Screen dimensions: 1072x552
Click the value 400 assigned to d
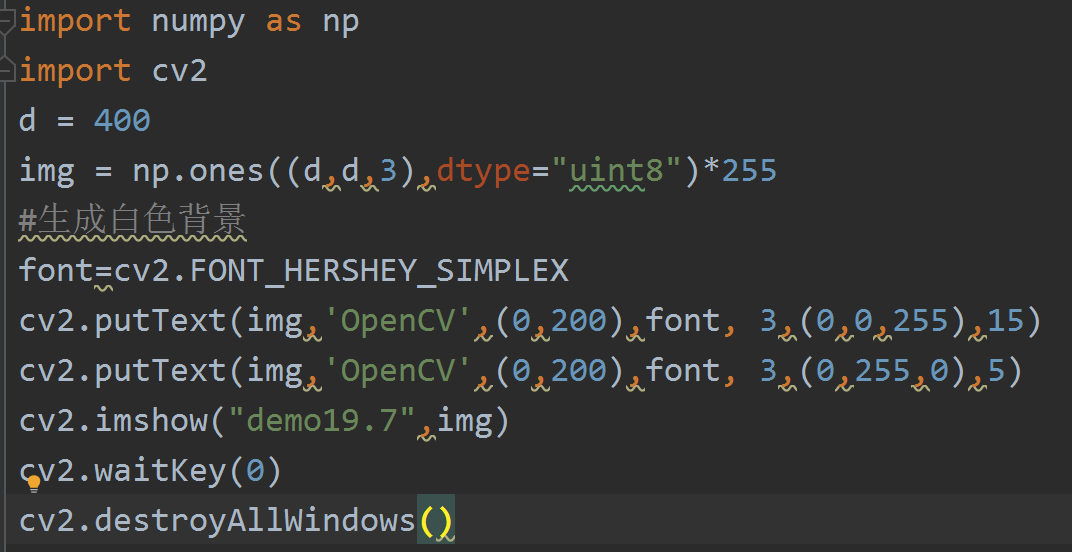pos(122,121)
